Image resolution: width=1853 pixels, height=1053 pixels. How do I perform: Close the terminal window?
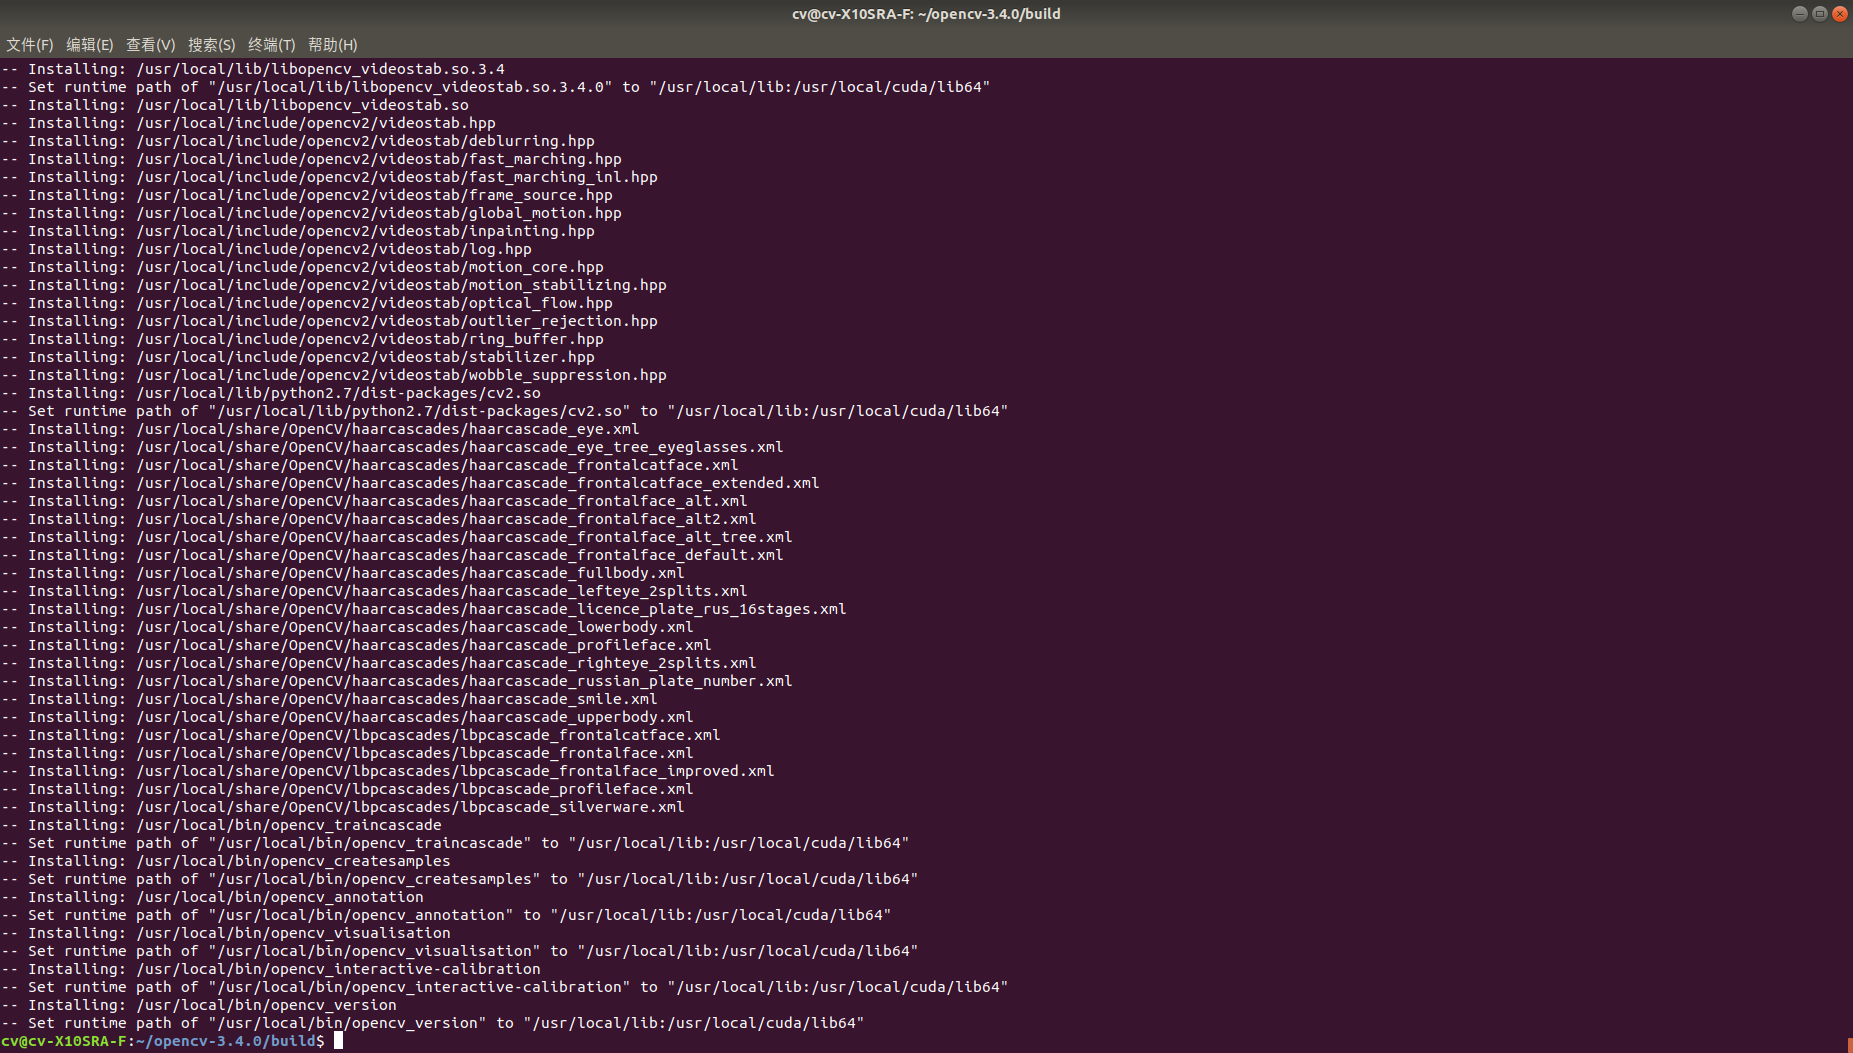(x=1840, y=13)
